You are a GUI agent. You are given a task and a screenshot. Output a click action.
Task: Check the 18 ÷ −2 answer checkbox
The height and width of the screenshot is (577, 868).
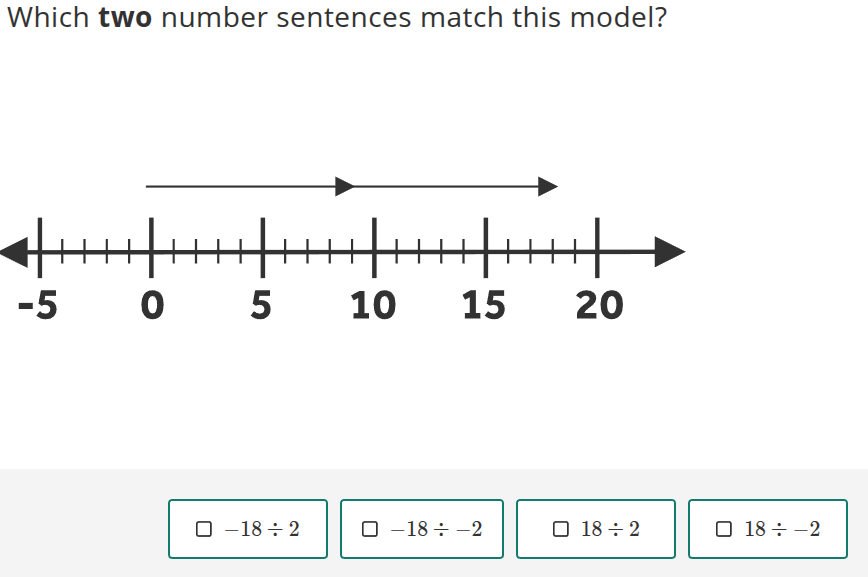click(x=723, y=528)
